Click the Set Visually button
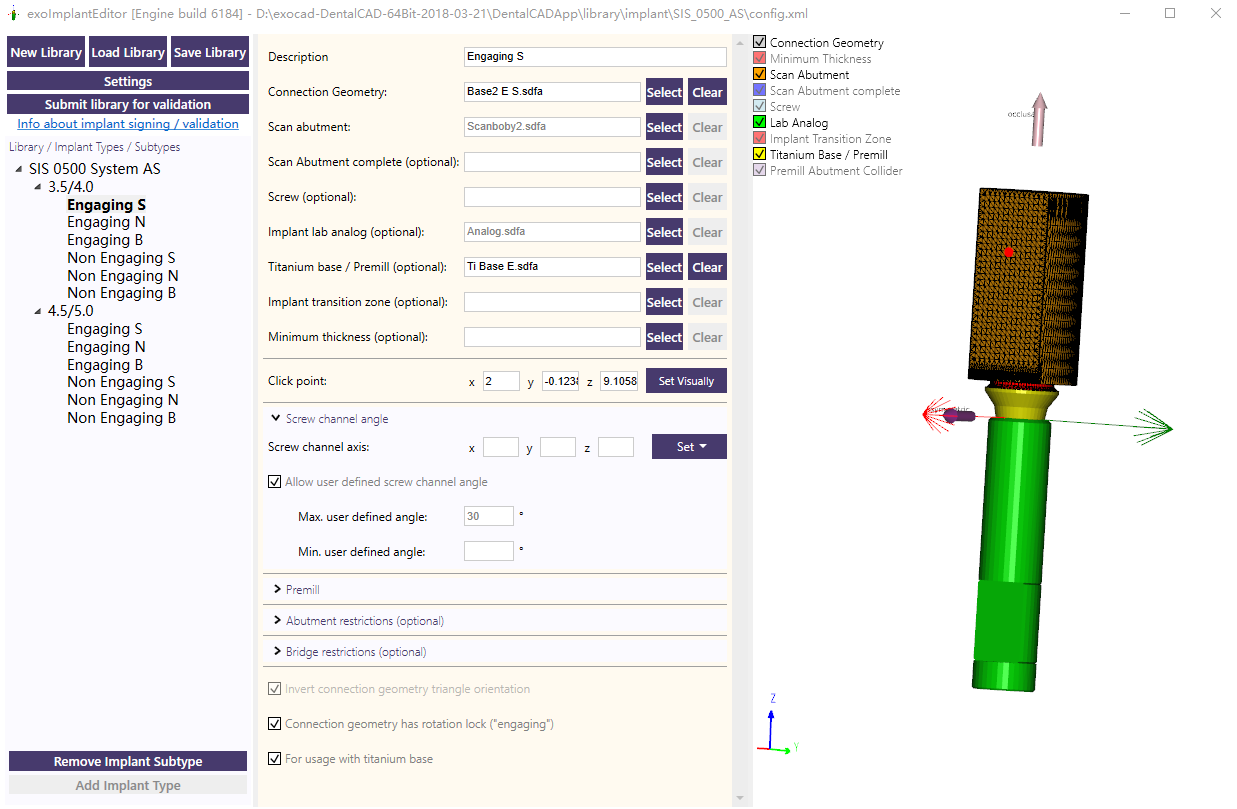 pos(685,380)
